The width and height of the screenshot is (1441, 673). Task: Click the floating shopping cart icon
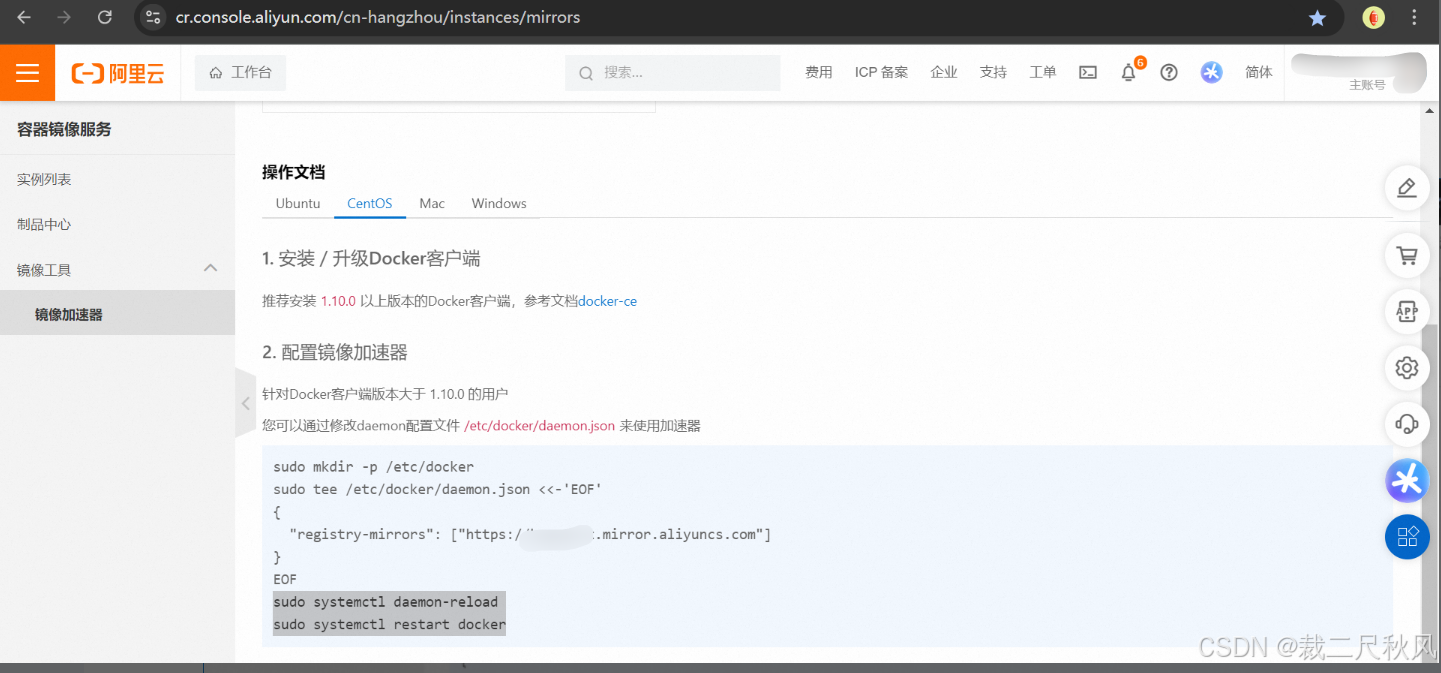click(x=1407, y=256)
